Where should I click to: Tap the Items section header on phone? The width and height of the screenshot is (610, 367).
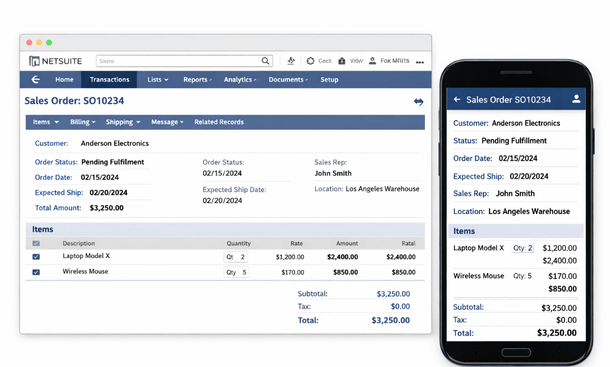click(516, 231)
